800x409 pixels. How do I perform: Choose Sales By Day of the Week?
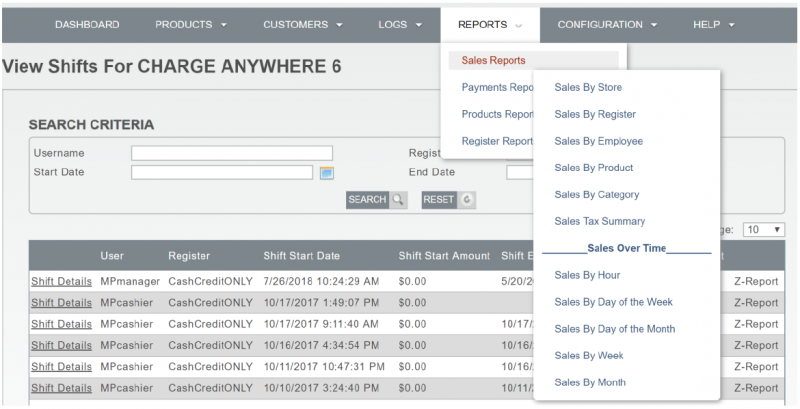point(613,302)
